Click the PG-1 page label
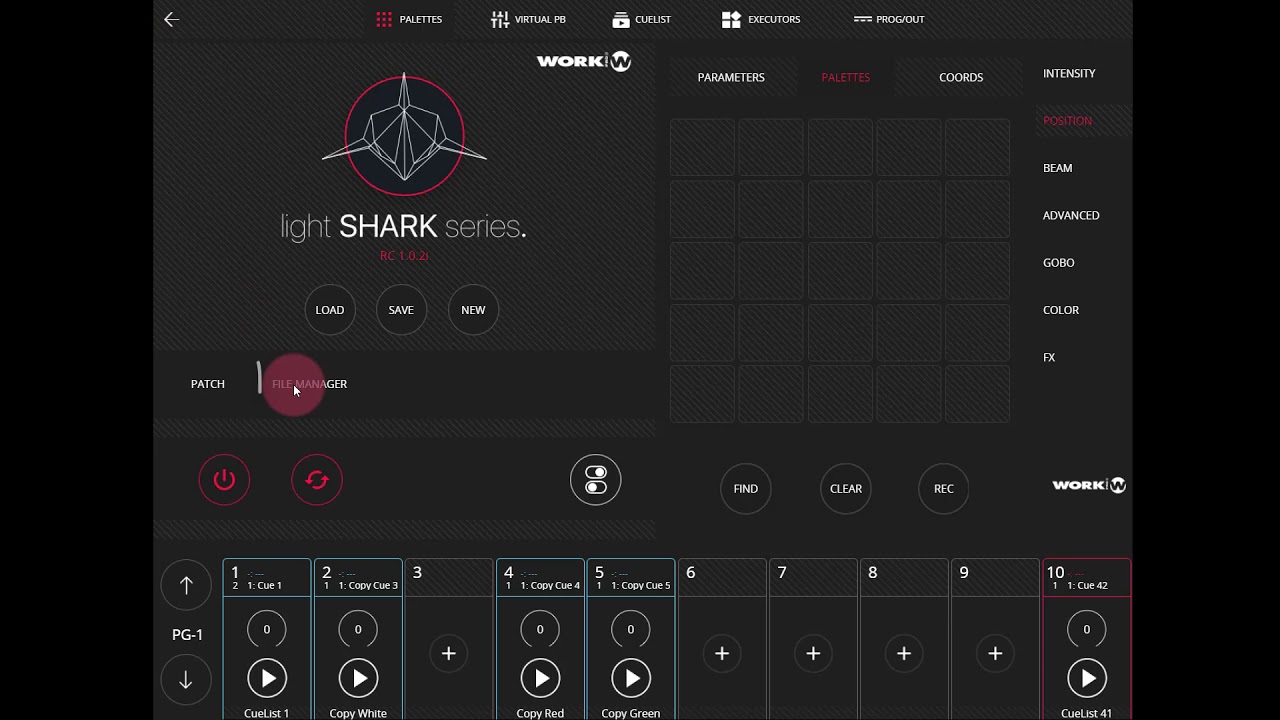Screen dimensions: 1280x720 (187, 635)
